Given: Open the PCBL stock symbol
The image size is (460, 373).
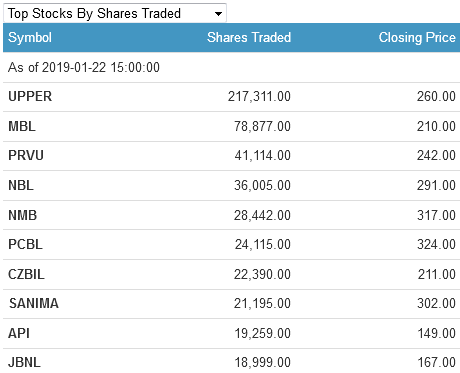Looking at the screenshot, I should [25, 244].
